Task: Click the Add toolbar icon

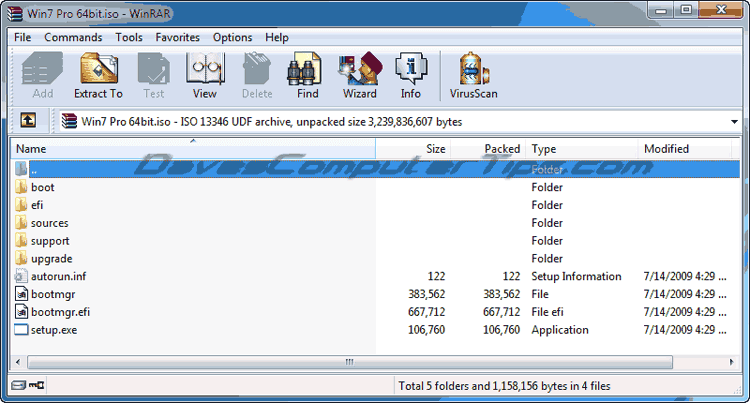Action: pos(42,69)
